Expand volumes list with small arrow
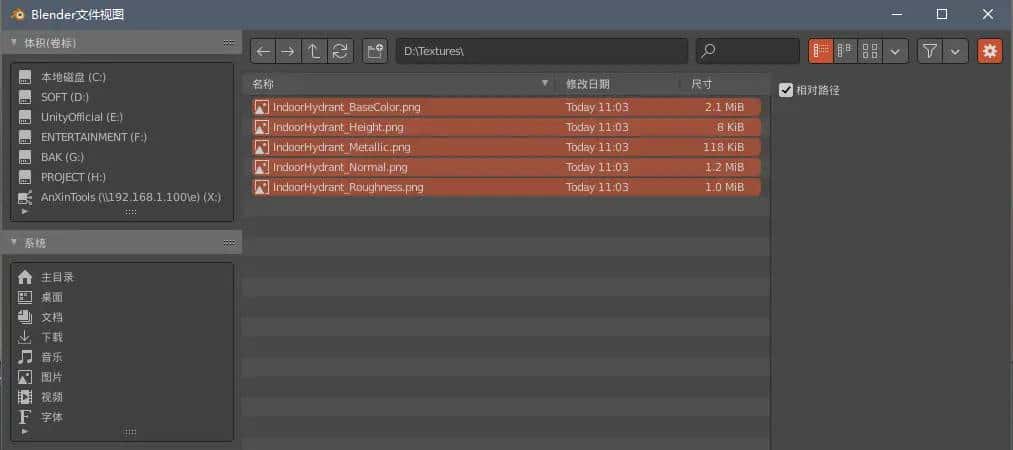 [25, 211]
